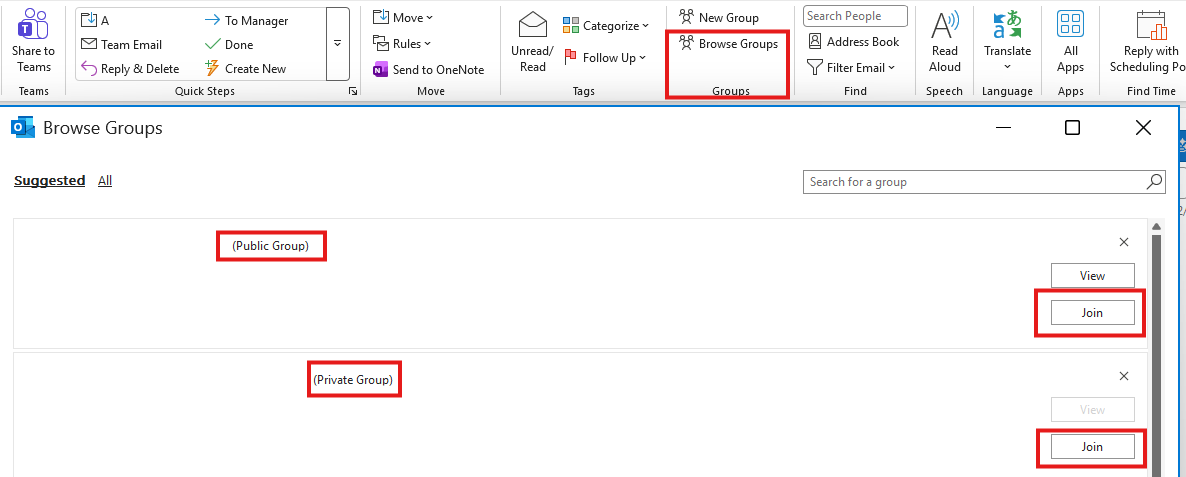Click Browse Groups in ribbon
Screen dimensions: 1186x477
click(x=728, y=44)
